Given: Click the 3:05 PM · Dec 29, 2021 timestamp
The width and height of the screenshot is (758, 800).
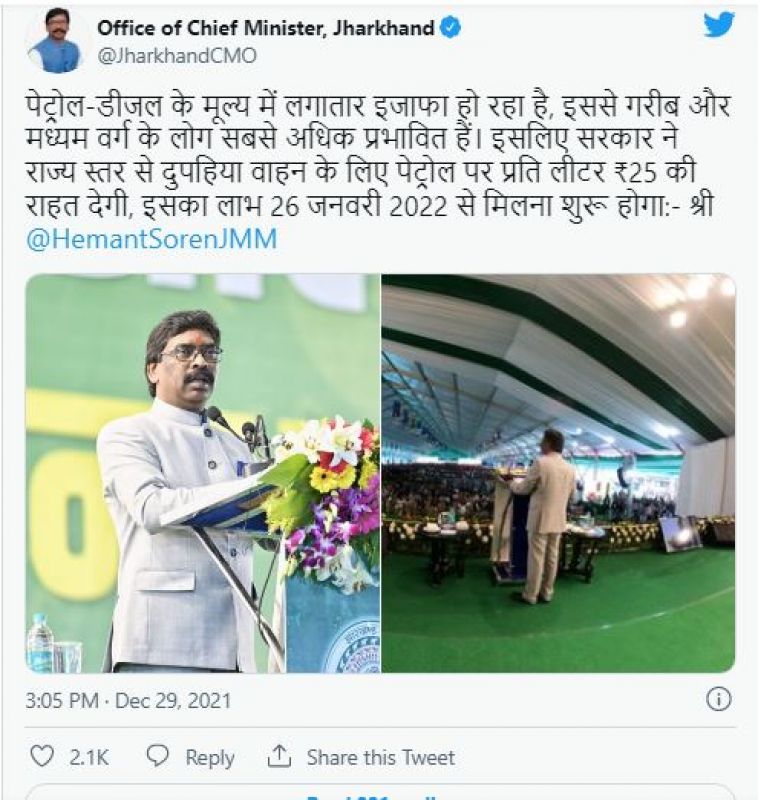Looking at the screenshot, I should tap(129, 700).
